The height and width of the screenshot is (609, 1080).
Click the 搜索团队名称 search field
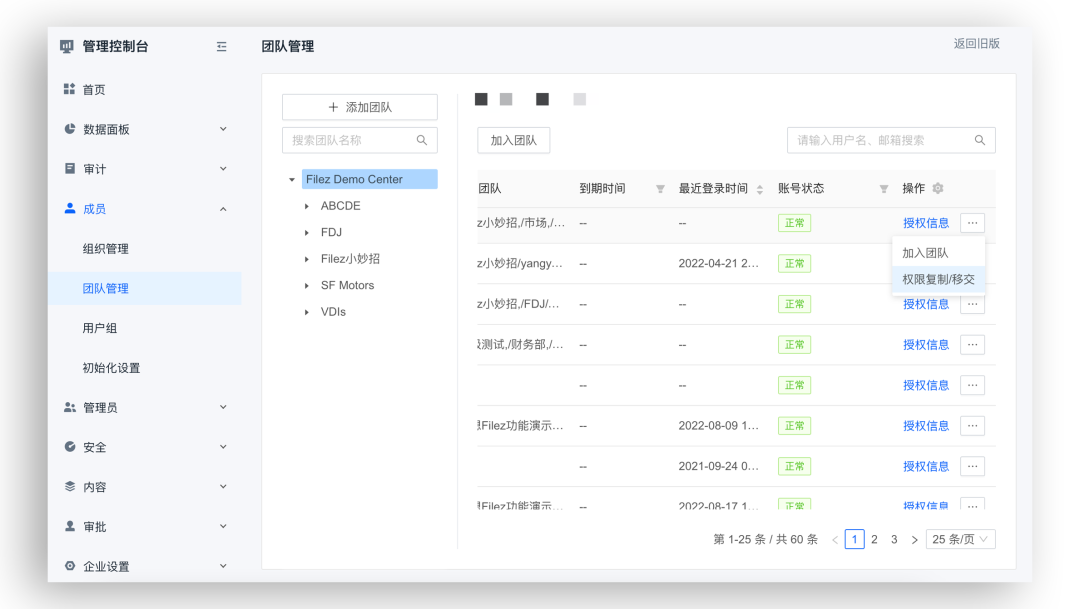pyautogui.click(x=360, y=140)
